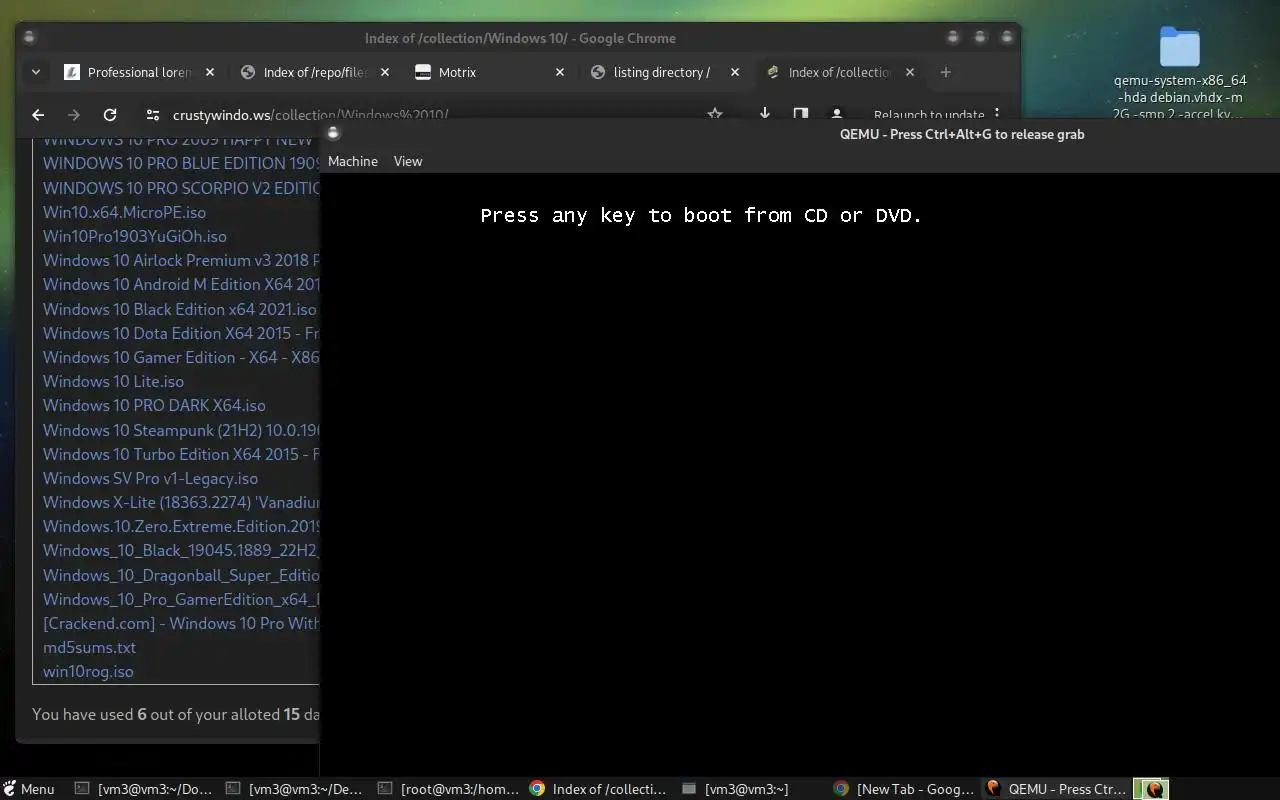Open Windows_10_Dragonball_Super_Edition link
This screenshot has height=800, width=1280.
point(181,575)
